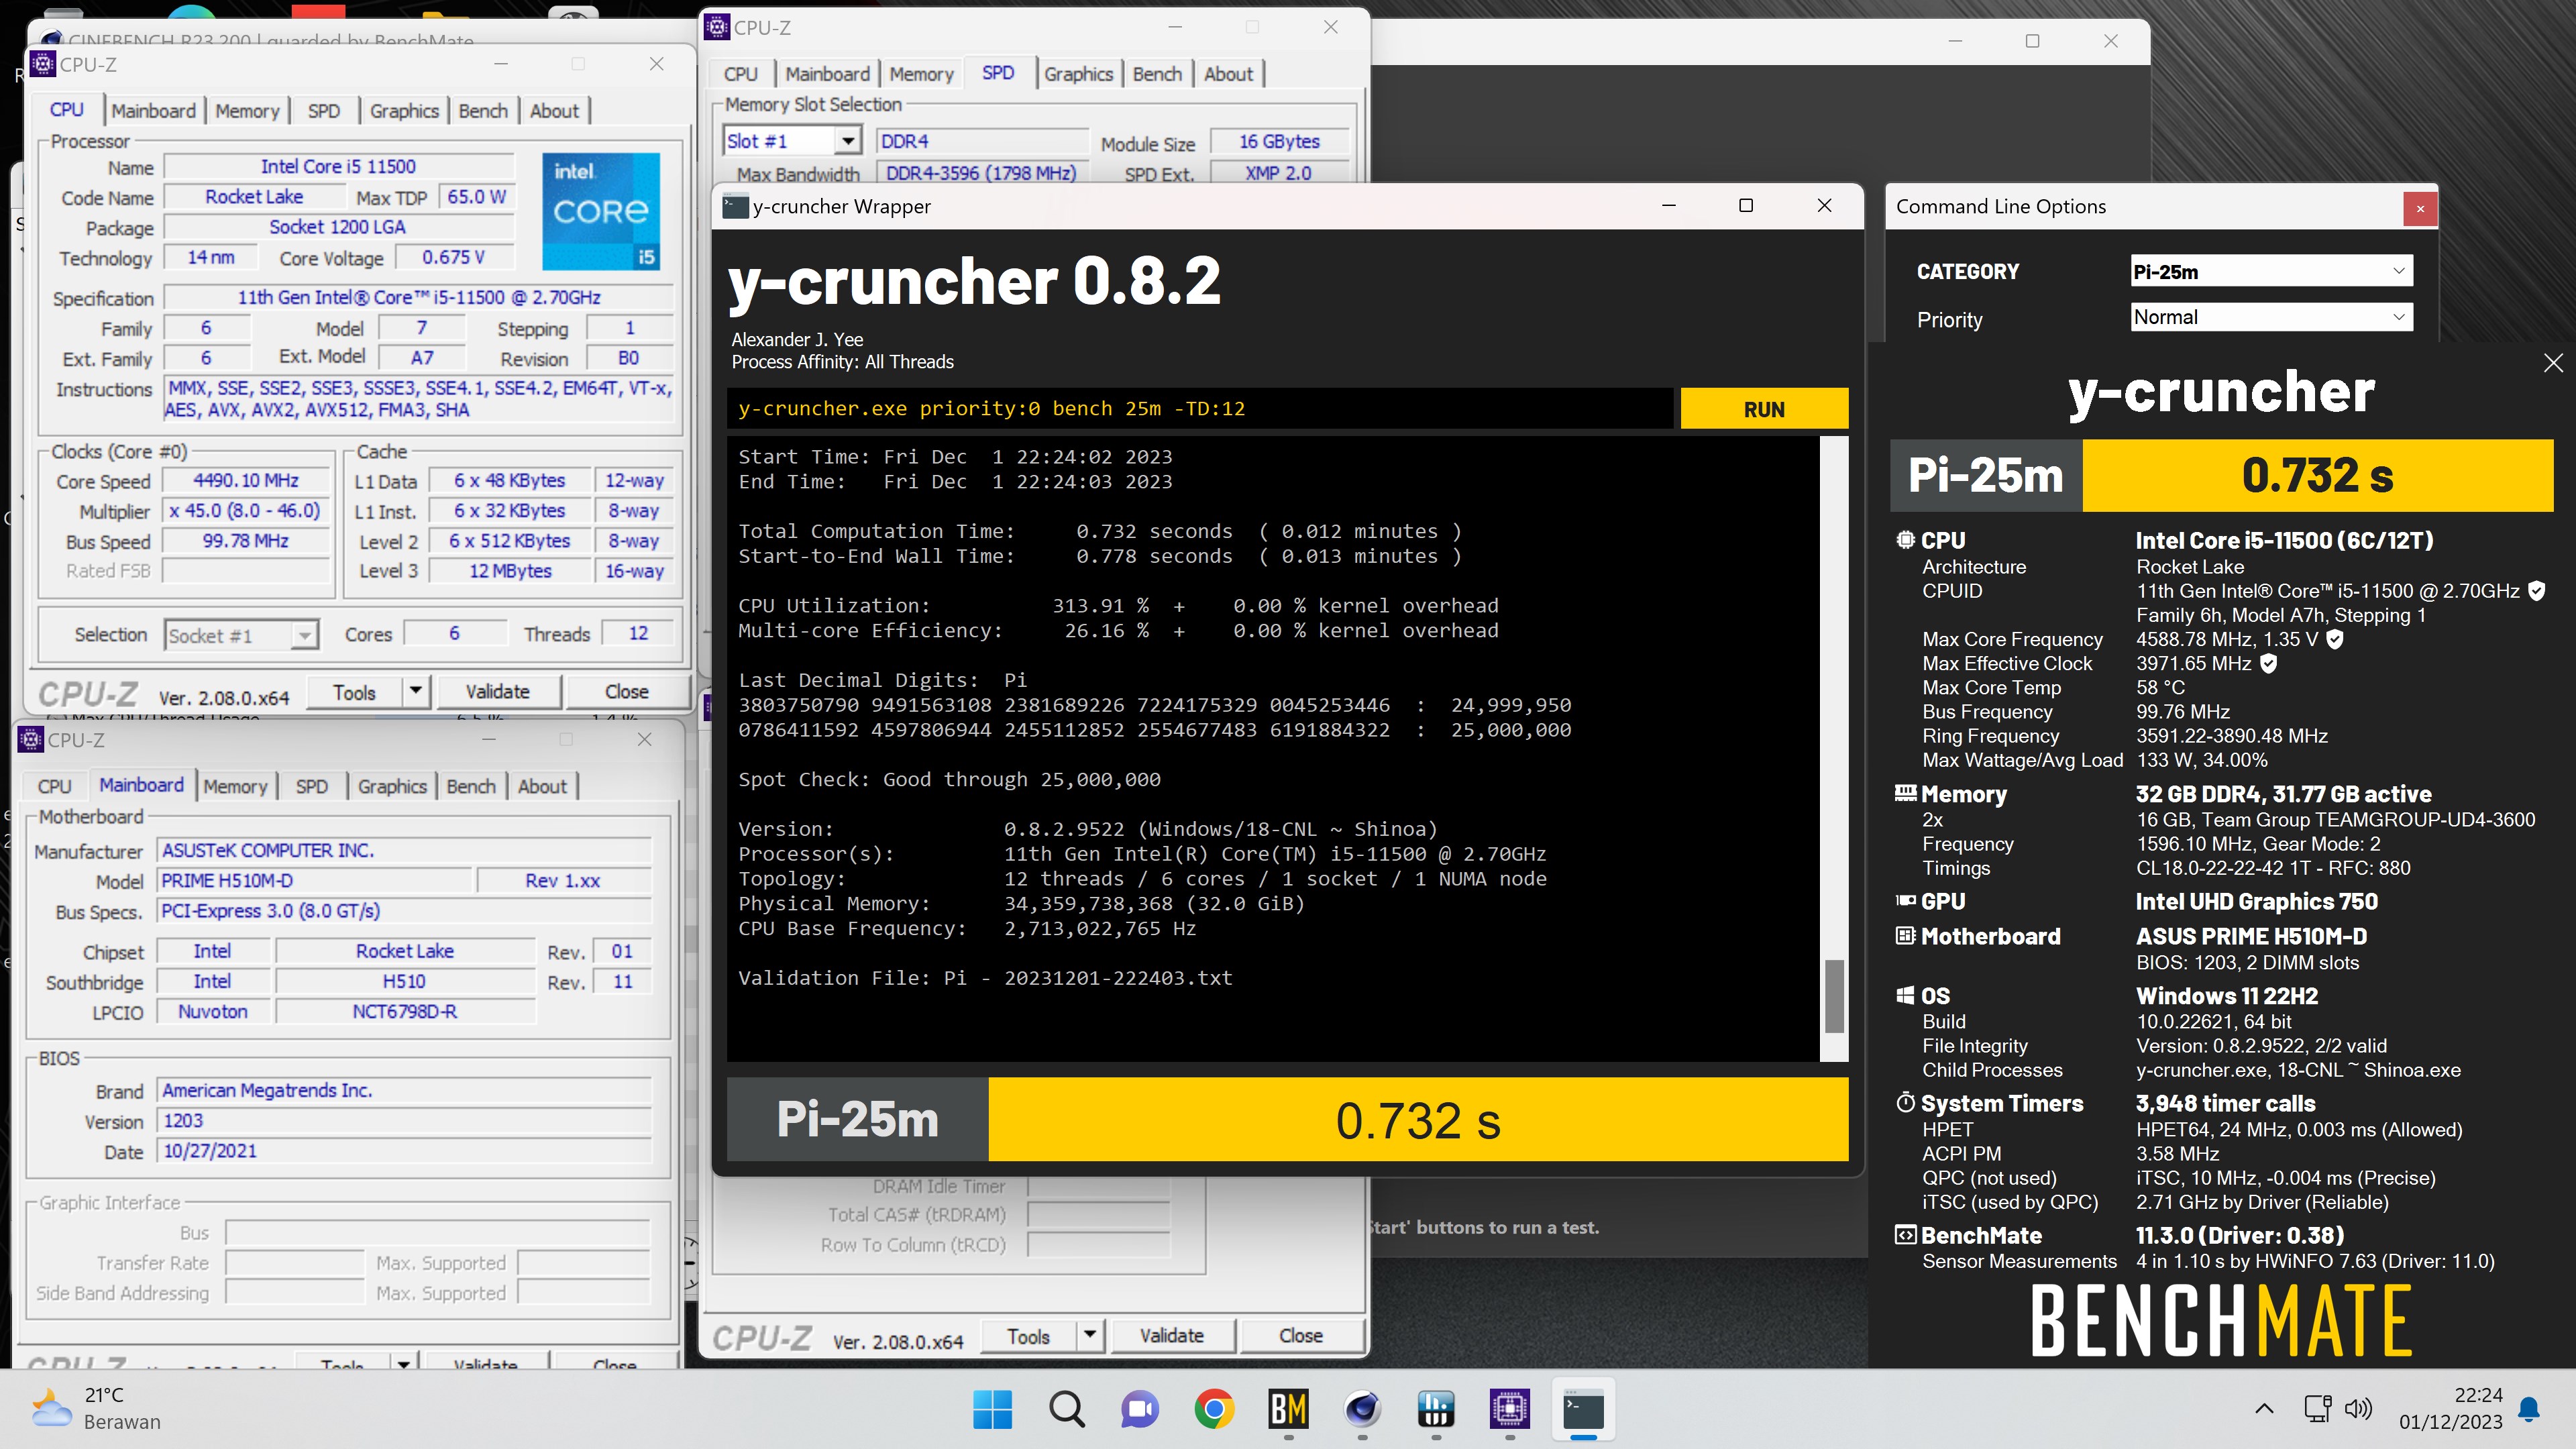Switch to Mainboard tab in top-left CPU-Z
The image size is (2576, 1449).
point(153,111)
